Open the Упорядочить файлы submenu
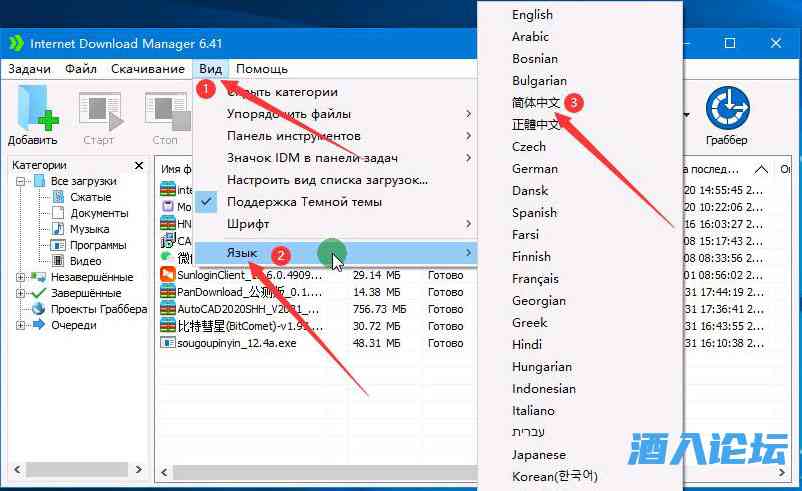Image resolution: width=802 pixels, height=491 pixels. click(335, 114)
